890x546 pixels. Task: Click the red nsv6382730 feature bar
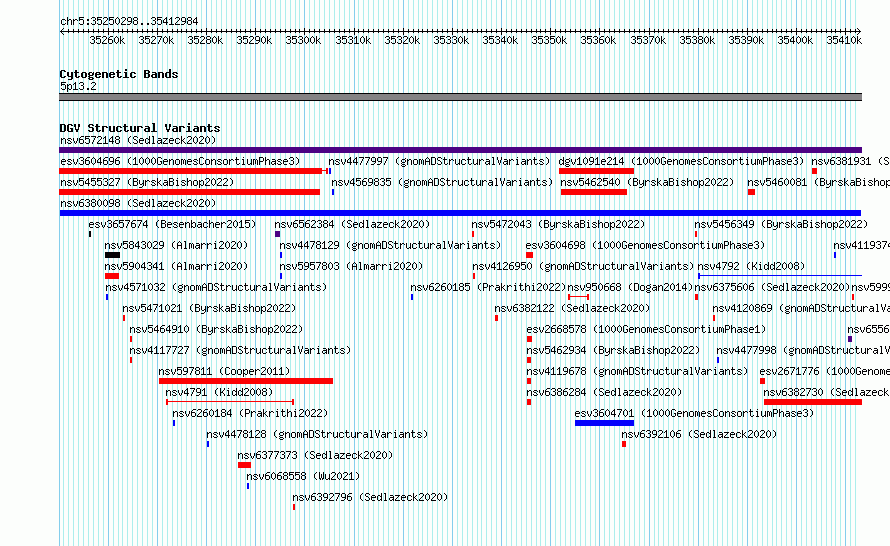click(x=813, y=402)
